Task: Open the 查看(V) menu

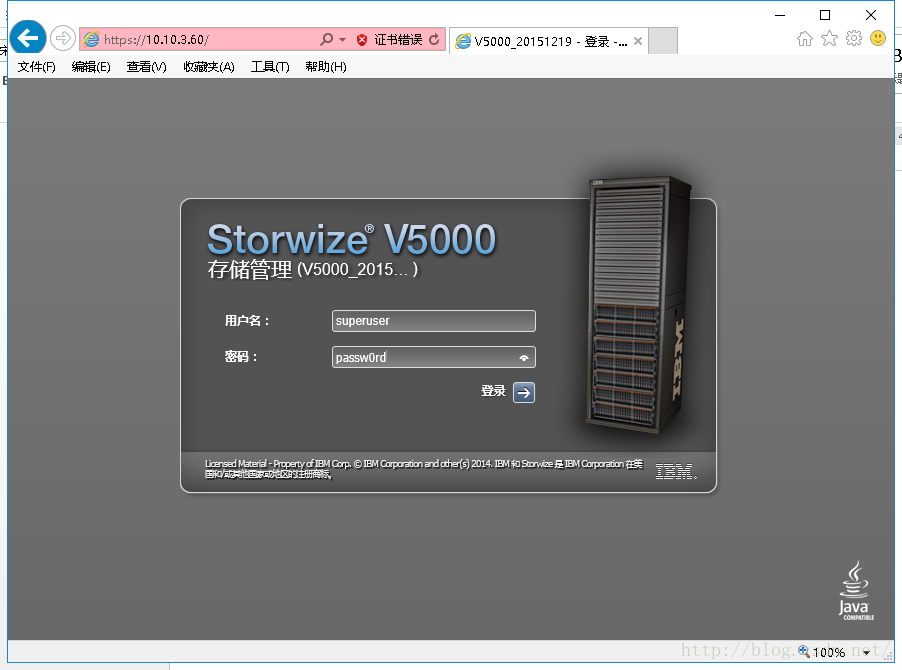Action: coord(146,67)
